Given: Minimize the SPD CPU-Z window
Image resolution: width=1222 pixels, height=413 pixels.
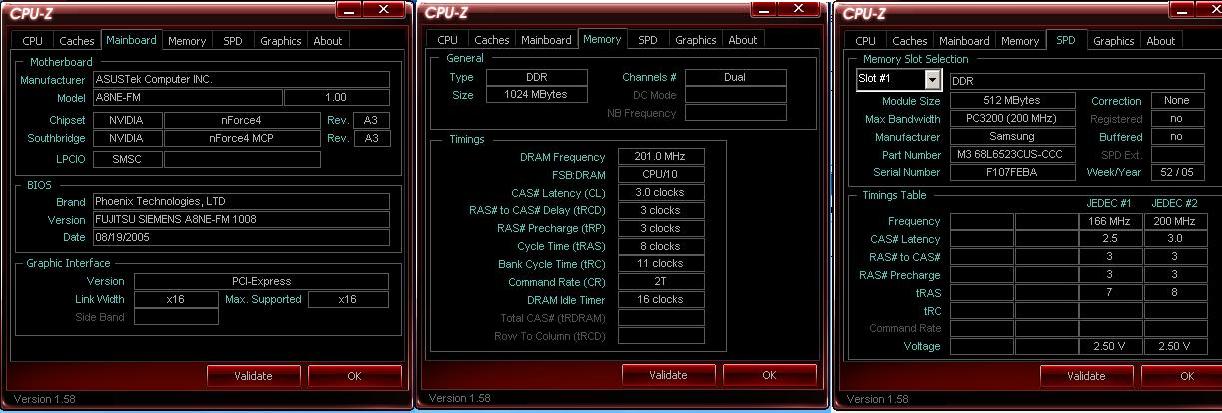Looking at the screenshot, I should click(1182, 9).
